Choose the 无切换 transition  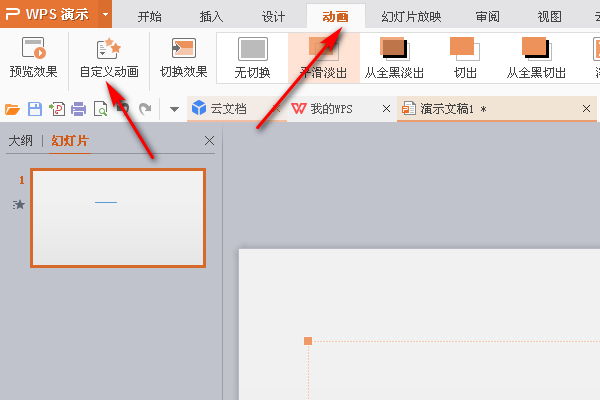(x=252, y=58)
